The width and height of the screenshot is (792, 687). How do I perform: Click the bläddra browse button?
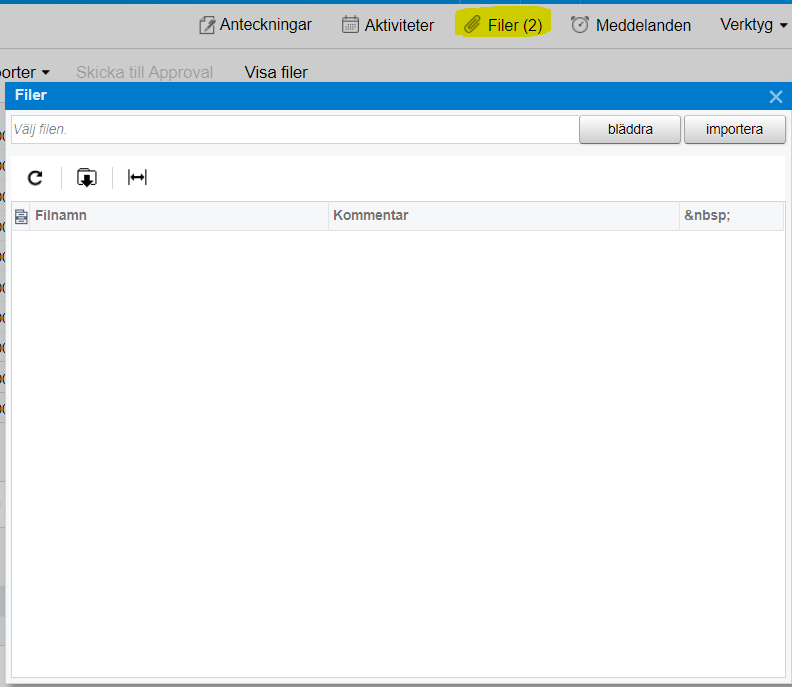tap(630, 129)
